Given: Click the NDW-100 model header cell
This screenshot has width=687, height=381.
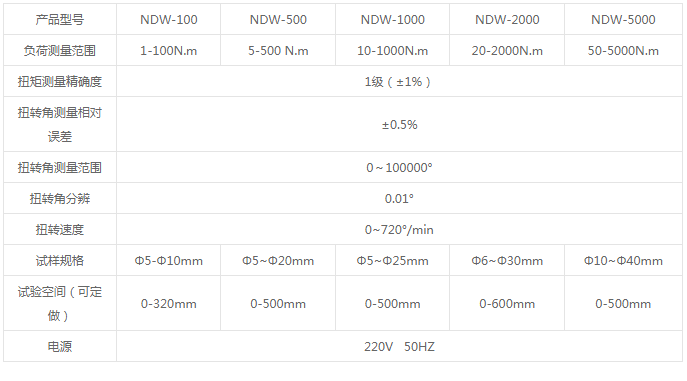Looking at the screenshot, I should pos(169,20).
